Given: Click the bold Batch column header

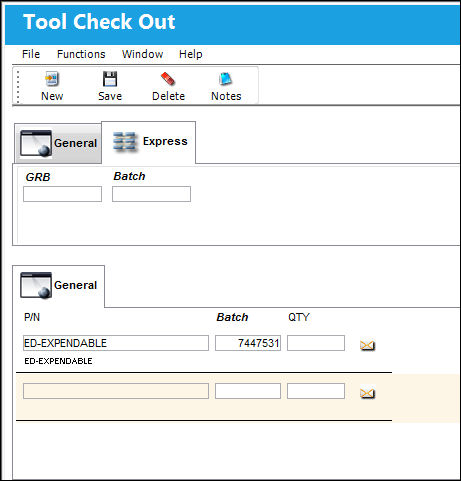Looking at the screenshot, I should tap(232, 317).
